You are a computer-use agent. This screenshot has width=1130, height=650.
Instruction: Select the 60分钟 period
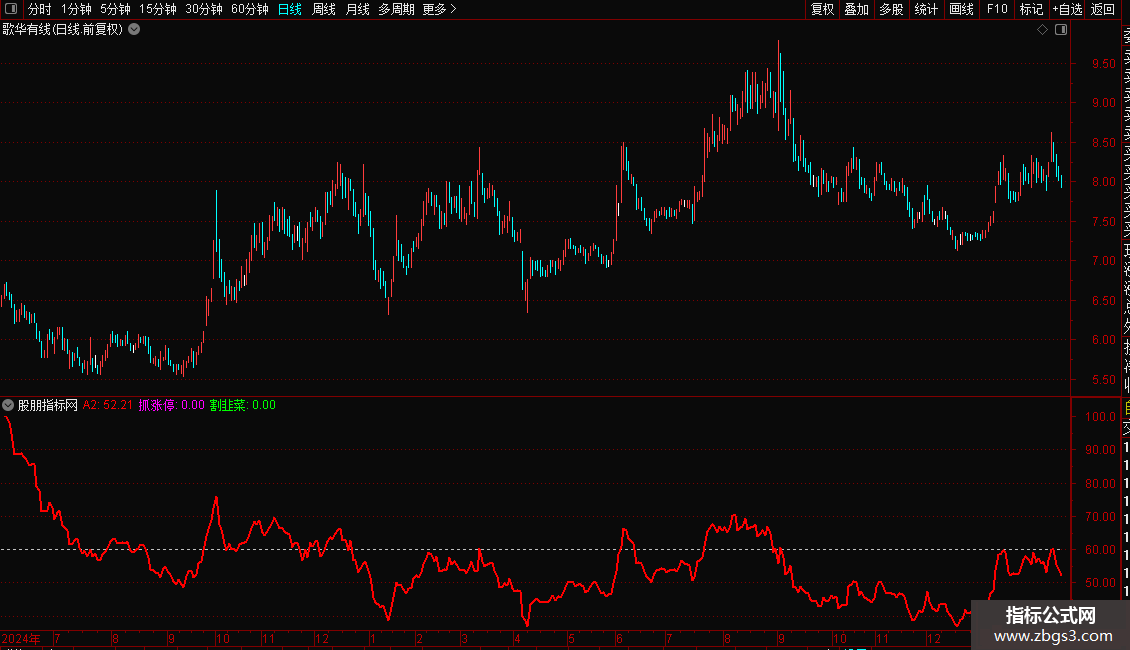(250, 9)
